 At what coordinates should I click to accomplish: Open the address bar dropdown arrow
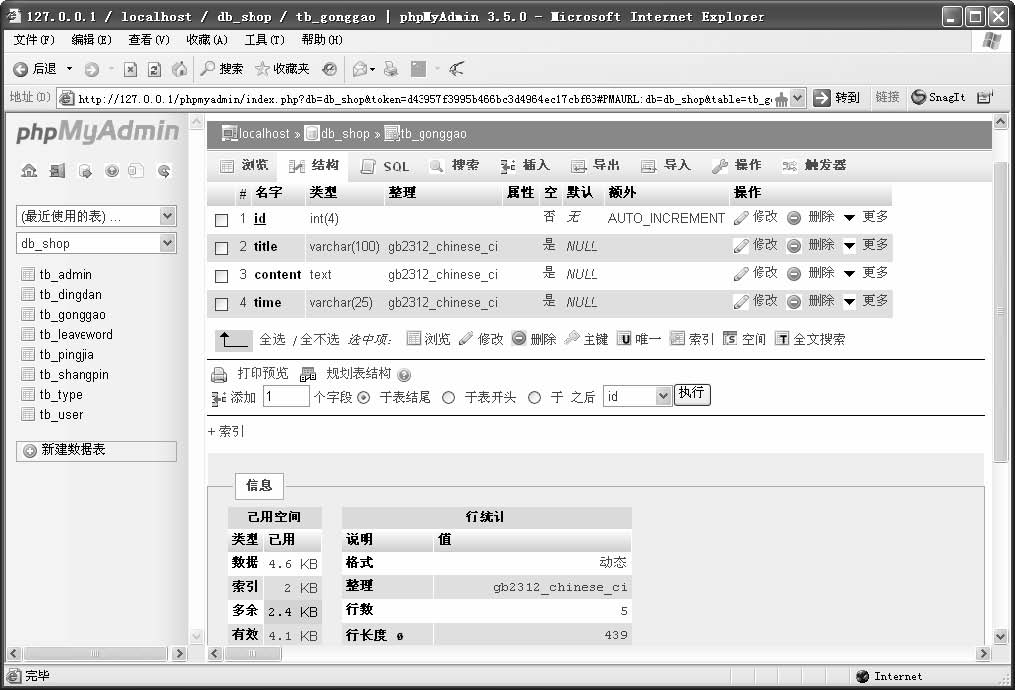(798, 98)
